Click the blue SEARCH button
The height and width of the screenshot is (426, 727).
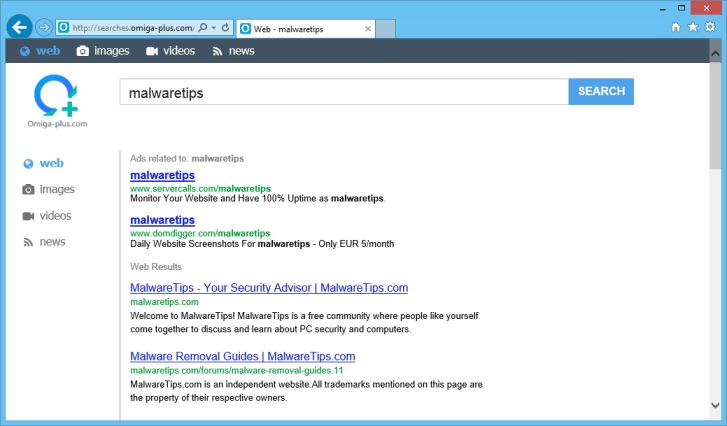(601, 91)
